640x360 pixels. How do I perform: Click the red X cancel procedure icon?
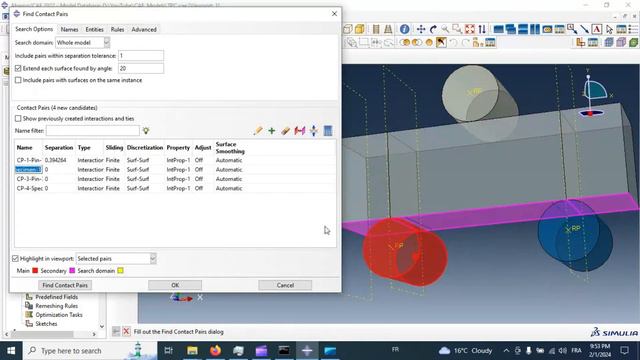point(127,331)
